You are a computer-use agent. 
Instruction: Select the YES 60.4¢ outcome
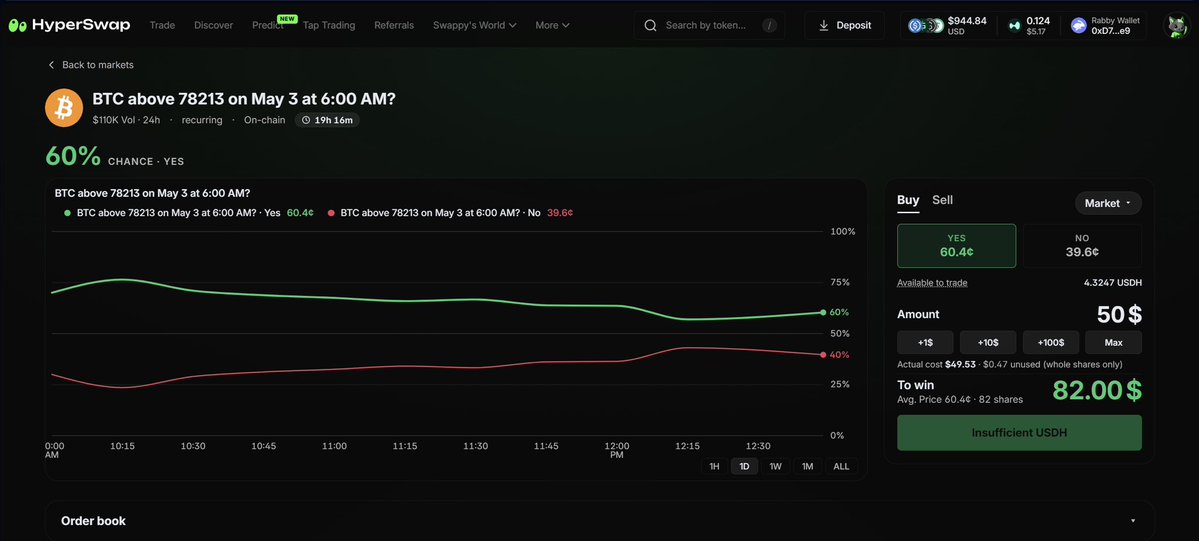coord(957,246)
